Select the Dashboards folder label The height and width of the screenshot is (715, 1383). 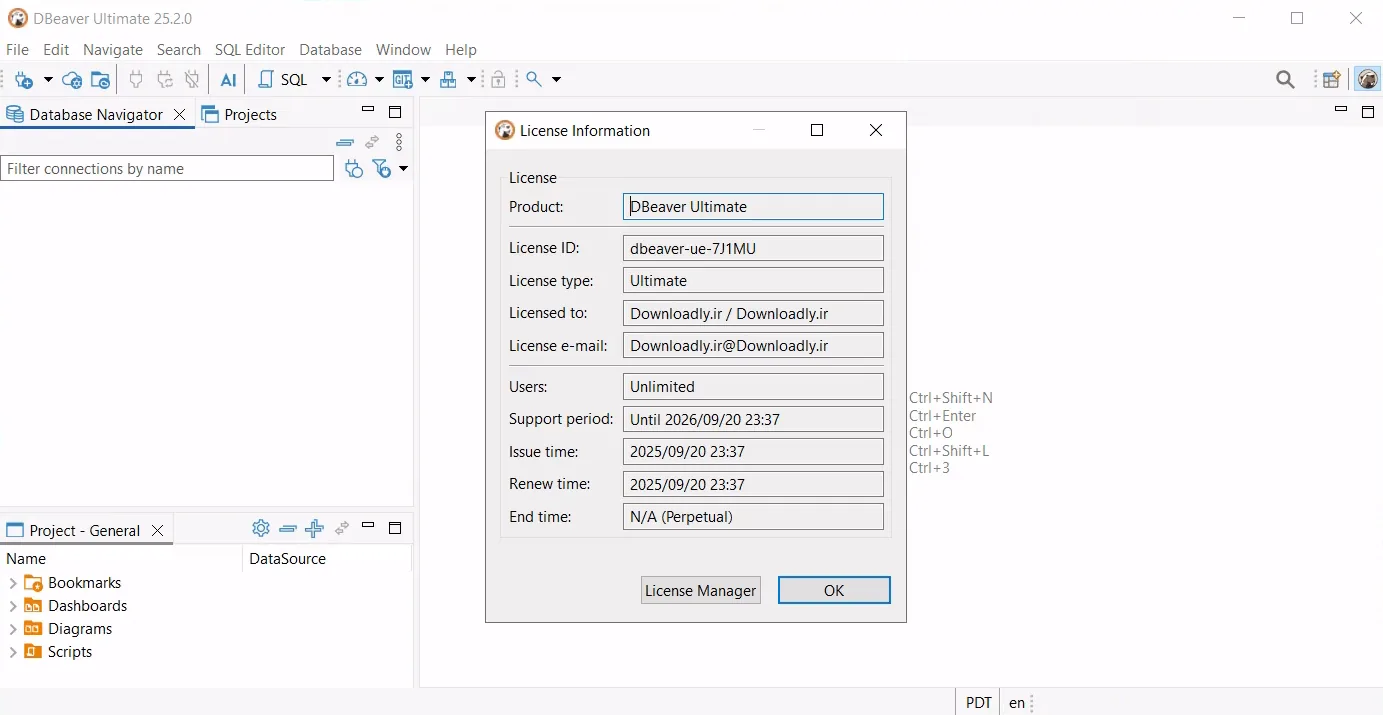point(88,606)
